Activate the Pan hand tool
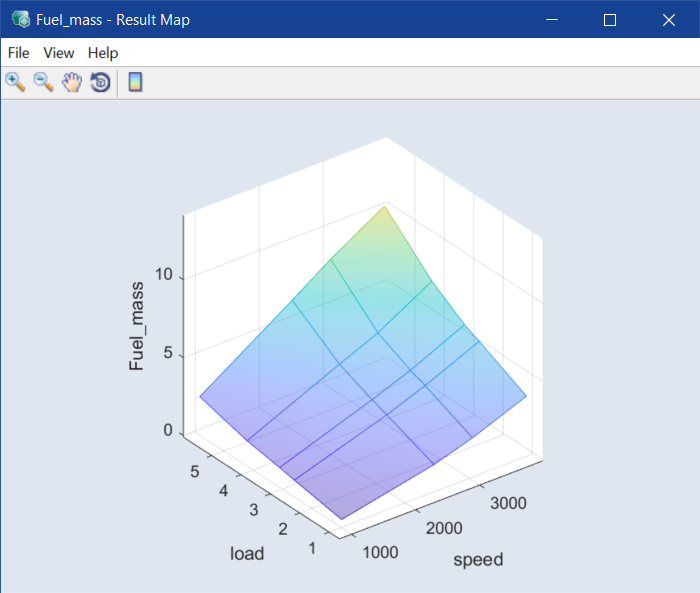700x593 pixels. point(71,82)
